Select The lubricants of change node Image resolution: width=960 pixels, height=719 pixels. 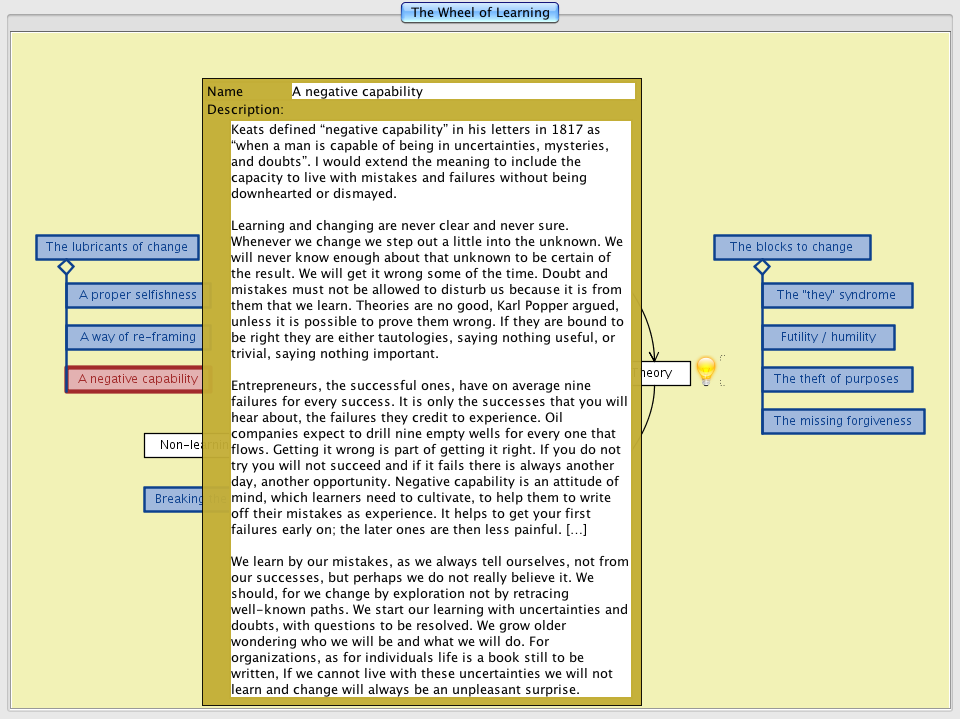(x=116, y=247)
